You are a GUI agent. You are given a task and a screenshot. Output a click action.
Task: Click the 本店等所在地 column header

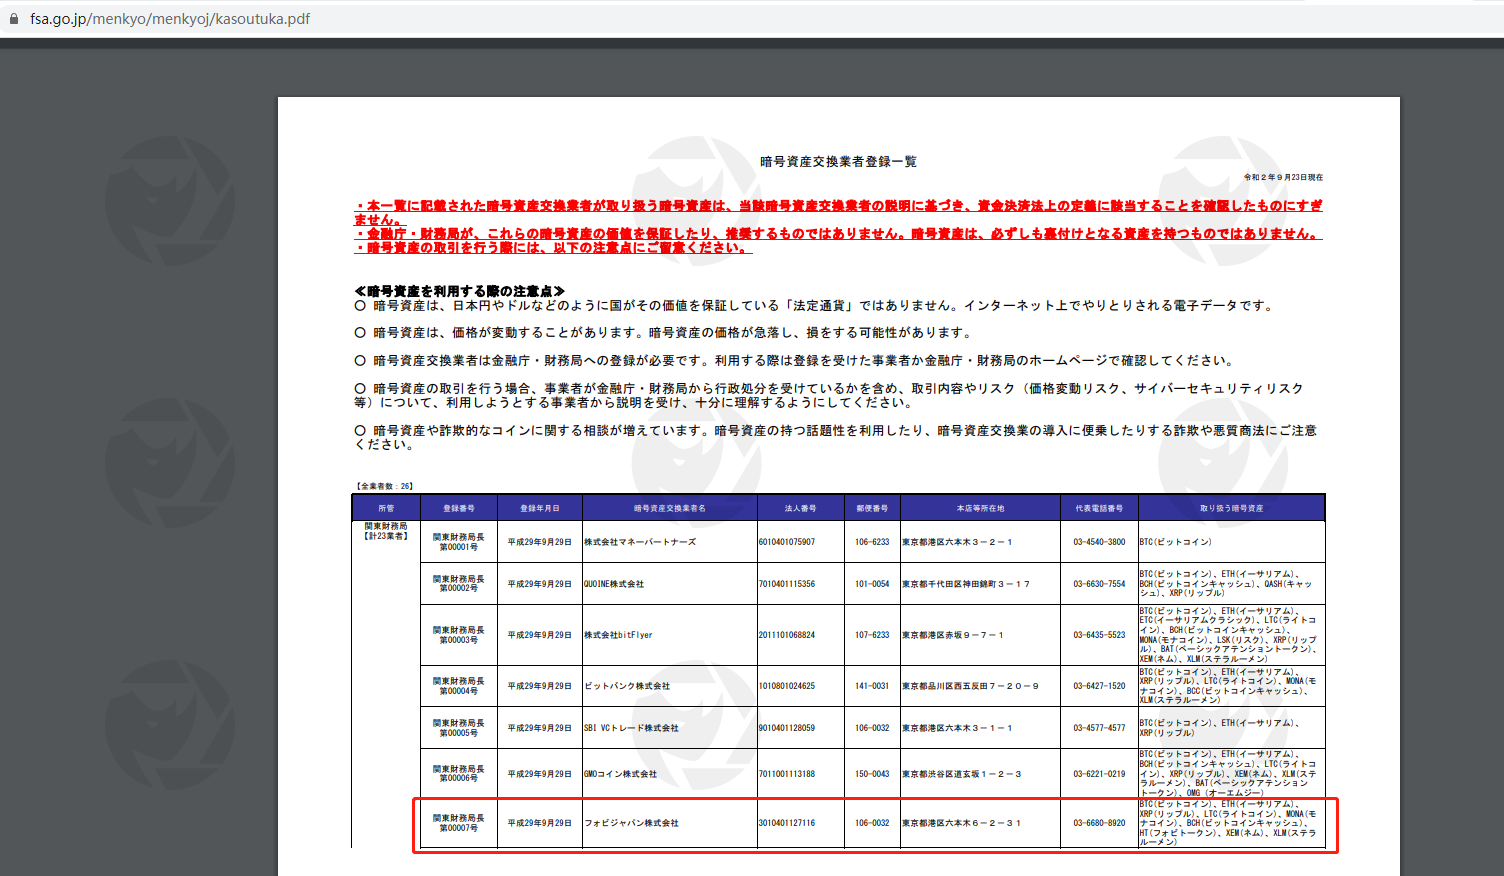[980, 508]
